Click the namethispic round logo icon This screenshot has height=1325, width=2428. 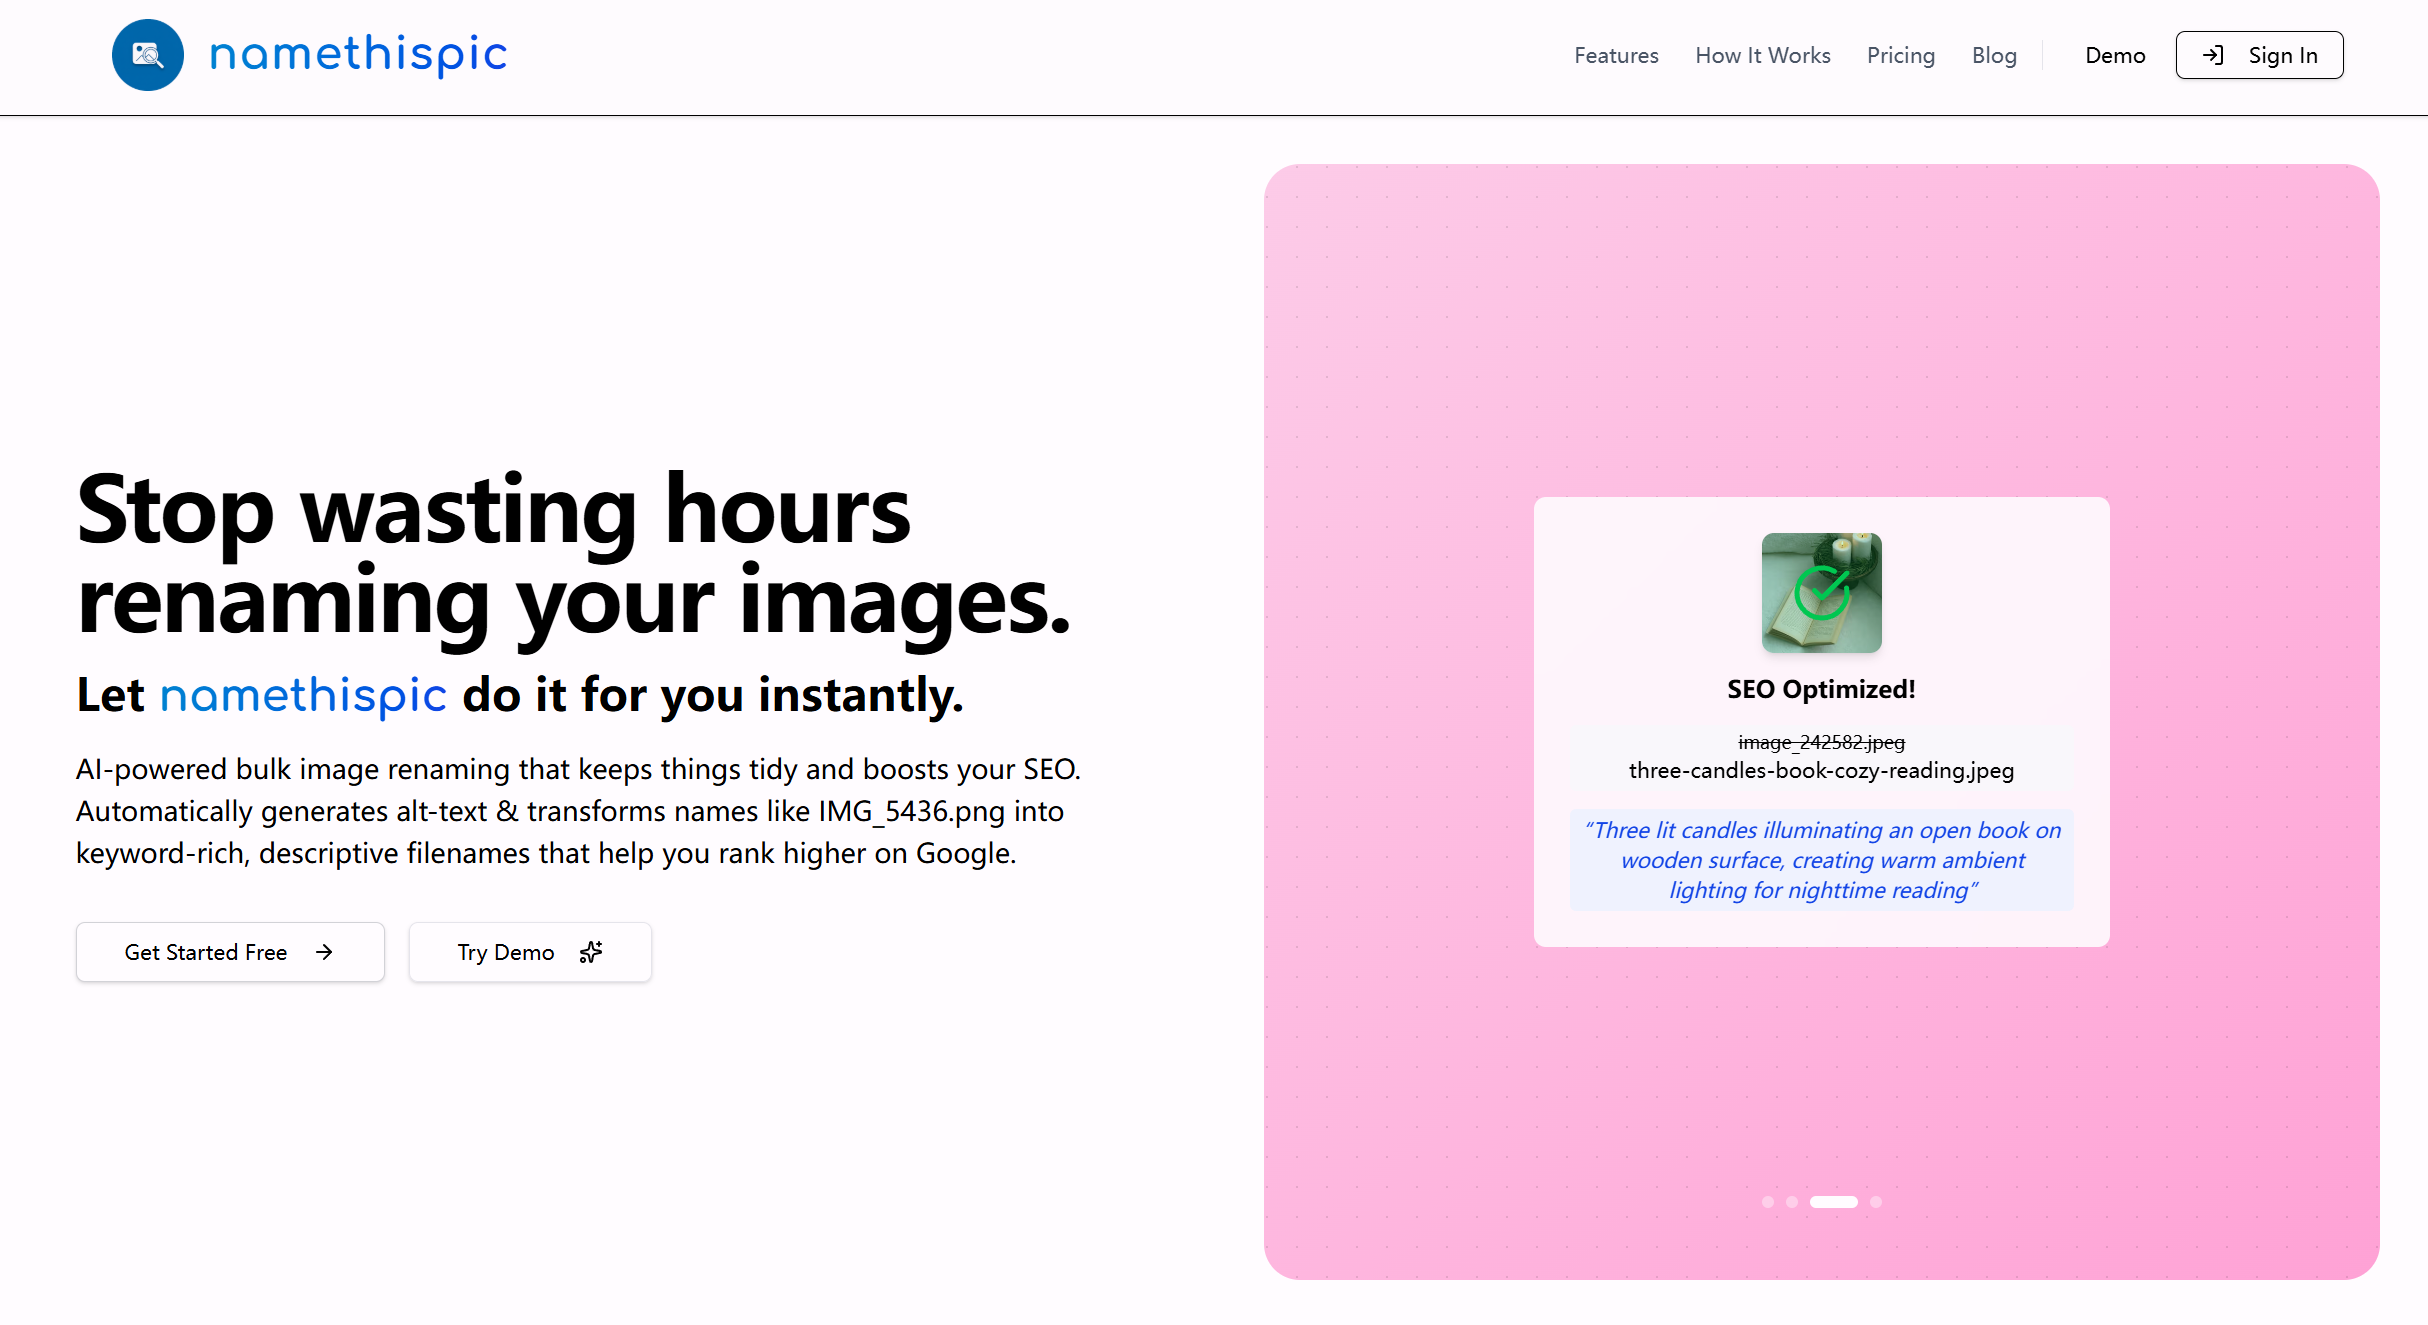coord(147,55)
